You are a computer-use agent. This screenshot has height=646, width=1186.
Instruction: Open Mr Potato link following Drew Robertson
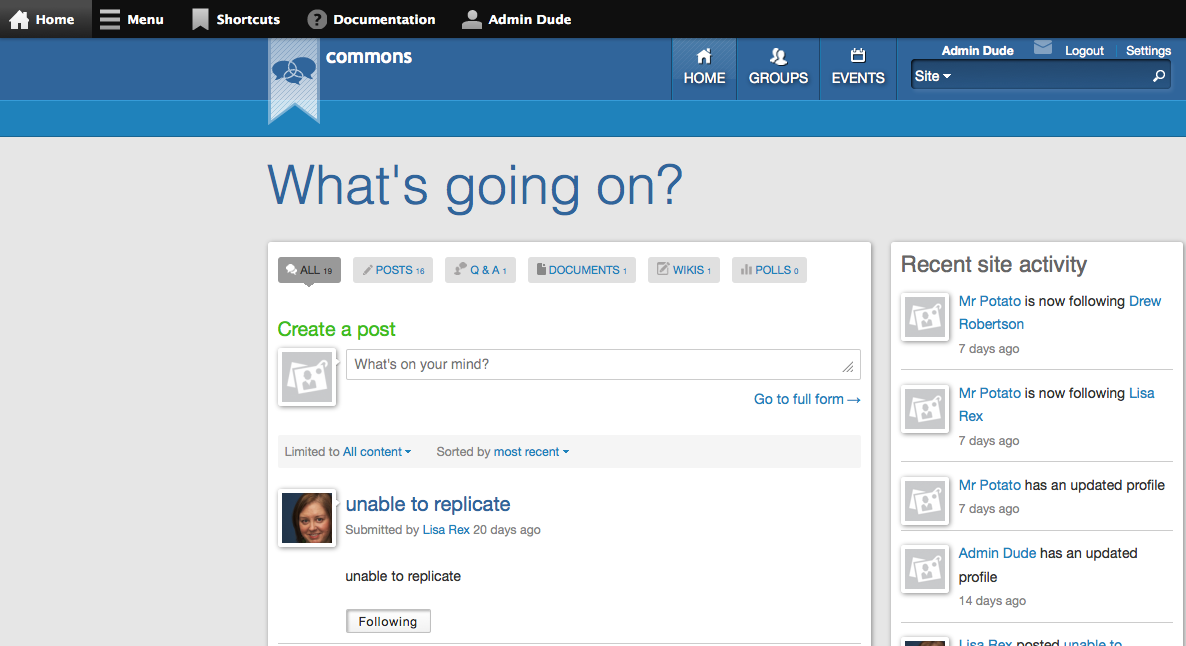[x=990, y=301]
